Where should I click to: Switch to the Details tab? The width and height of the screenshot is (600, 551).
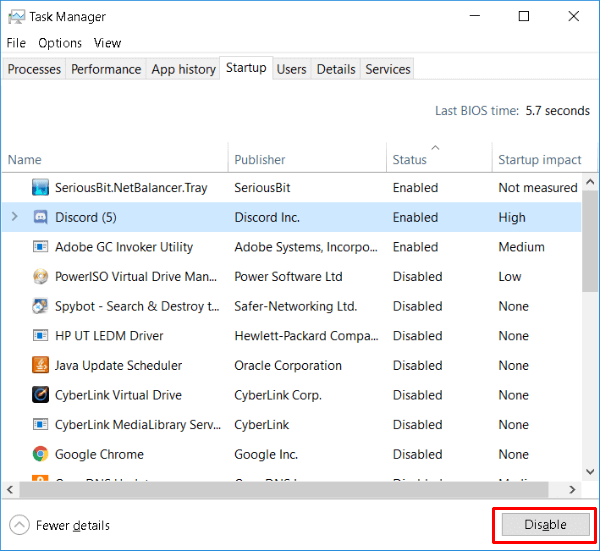coord(336,69)
